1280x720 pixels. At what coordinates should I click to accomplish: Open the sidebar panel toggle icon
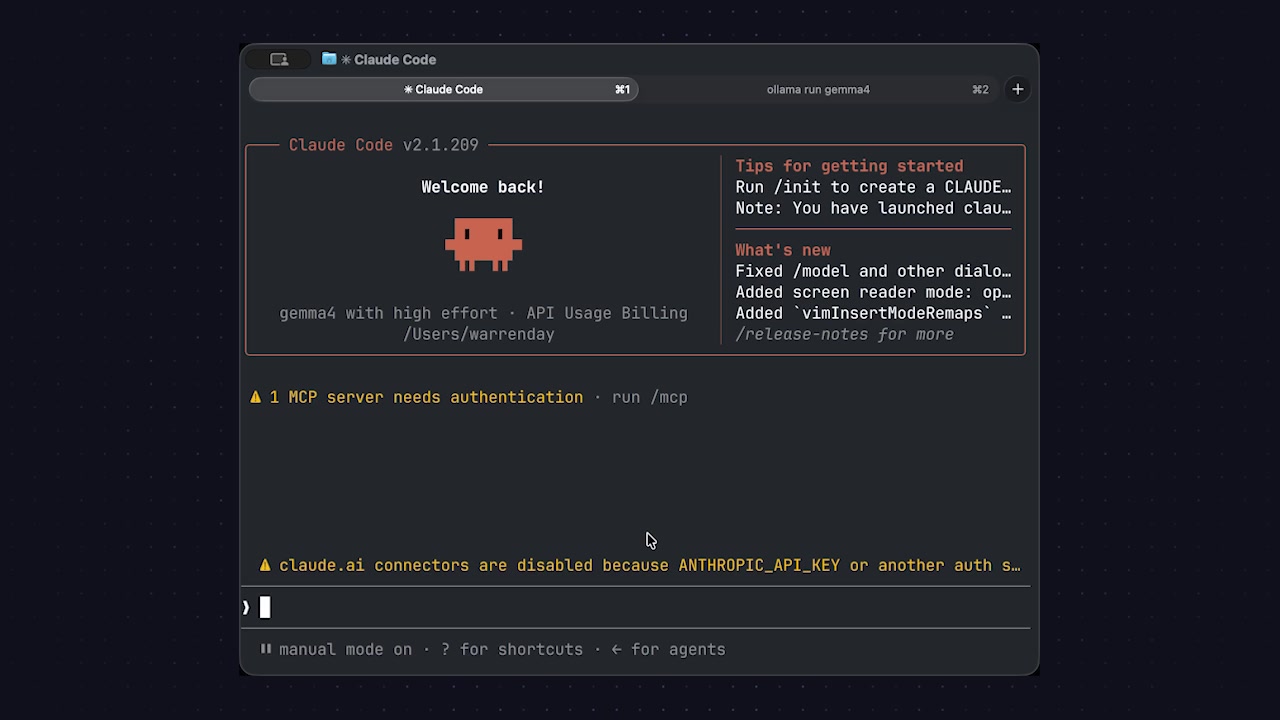point(279,60)
